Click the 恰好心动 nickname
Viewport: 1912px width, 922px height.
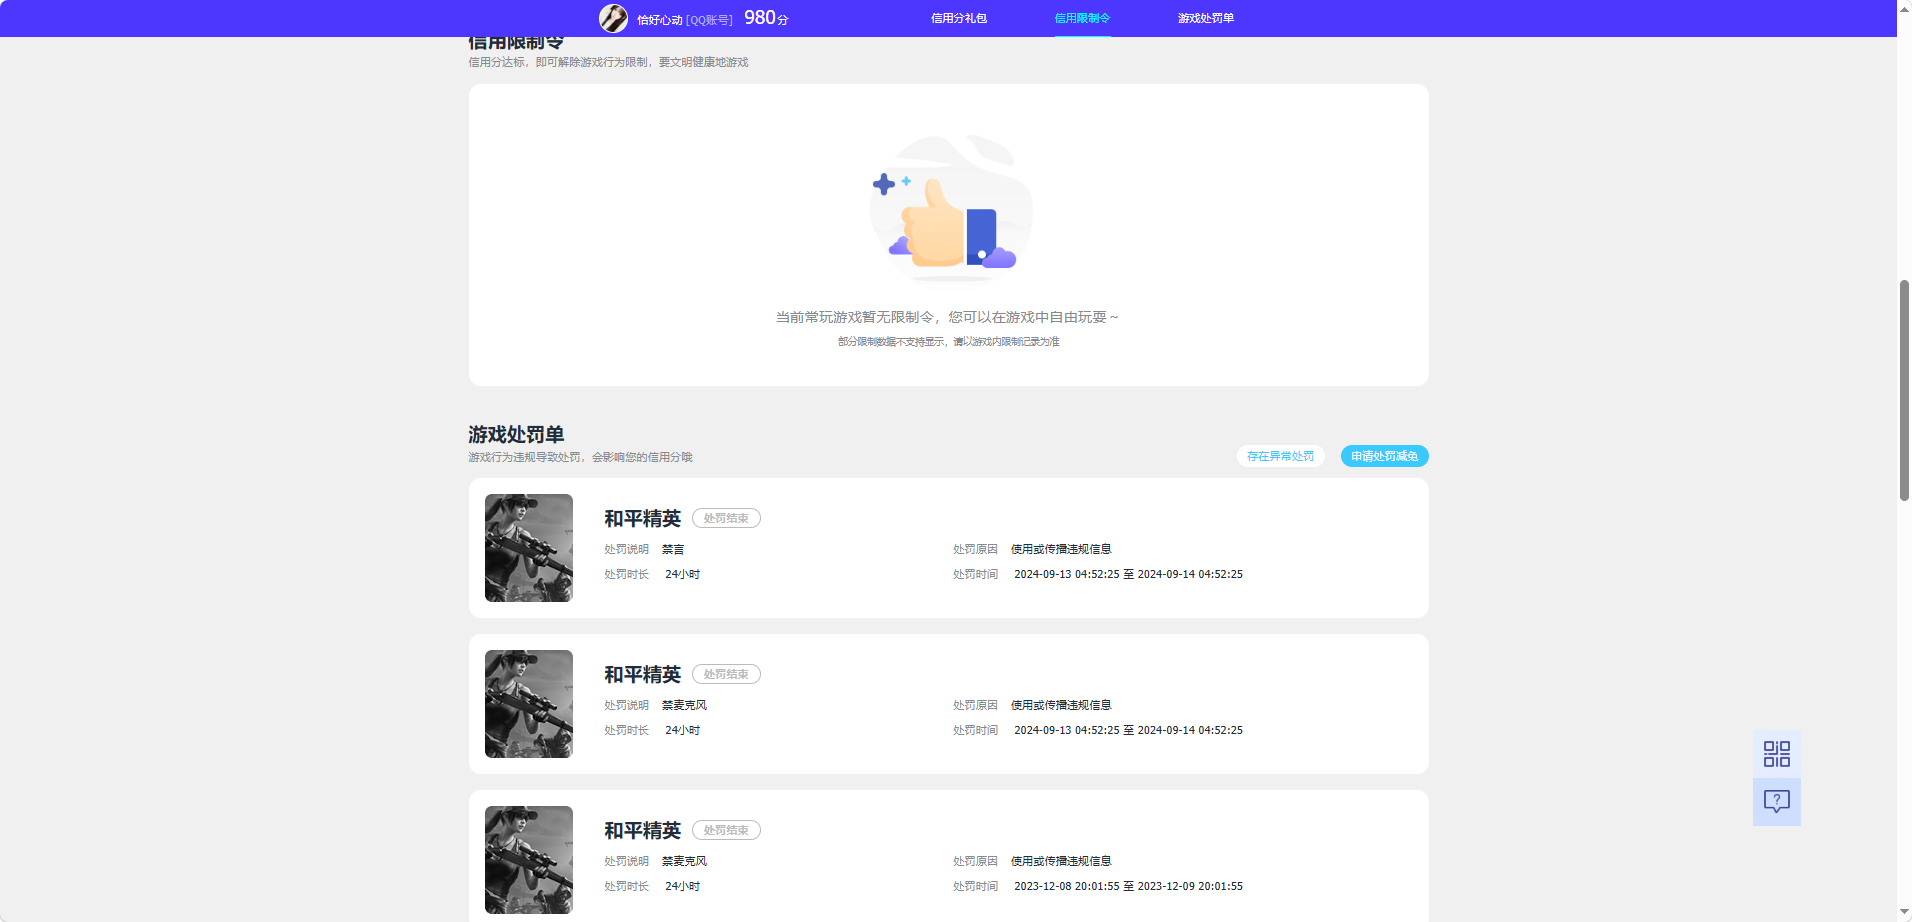[x=659, y=17]
